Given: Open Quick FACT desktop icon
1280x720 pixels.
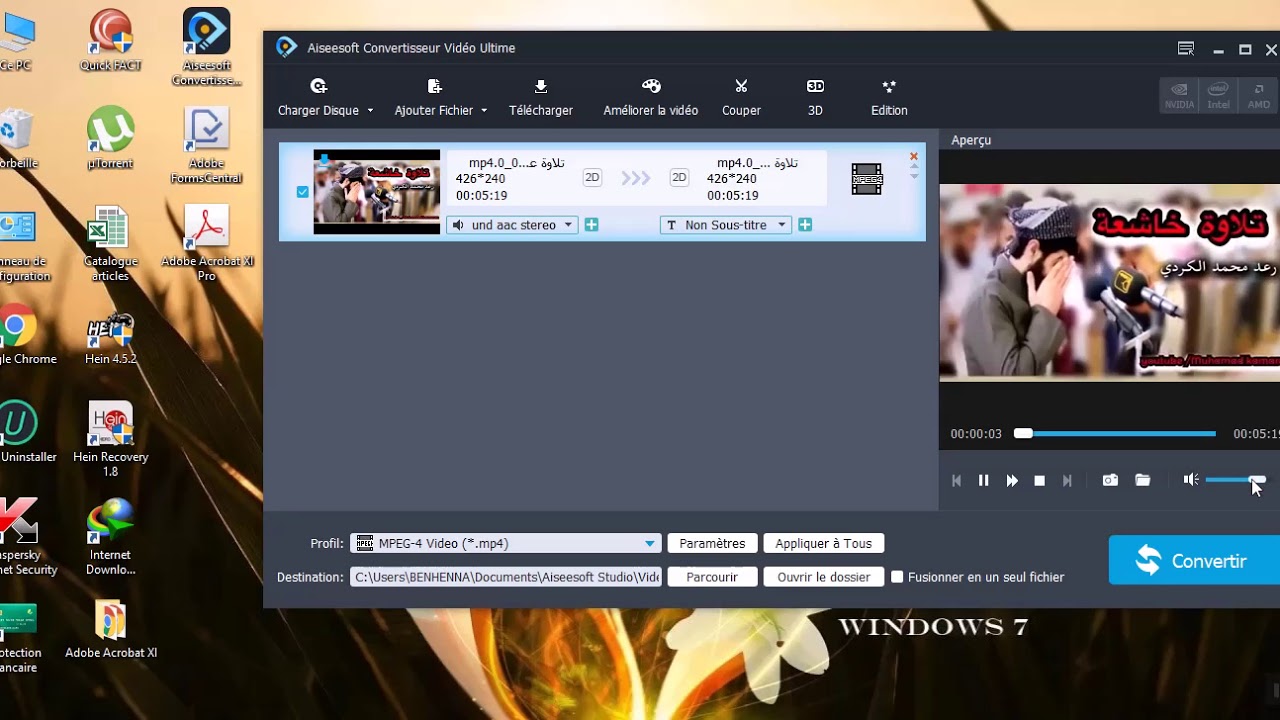Looking at the screenshot, I should click(110, 40).
